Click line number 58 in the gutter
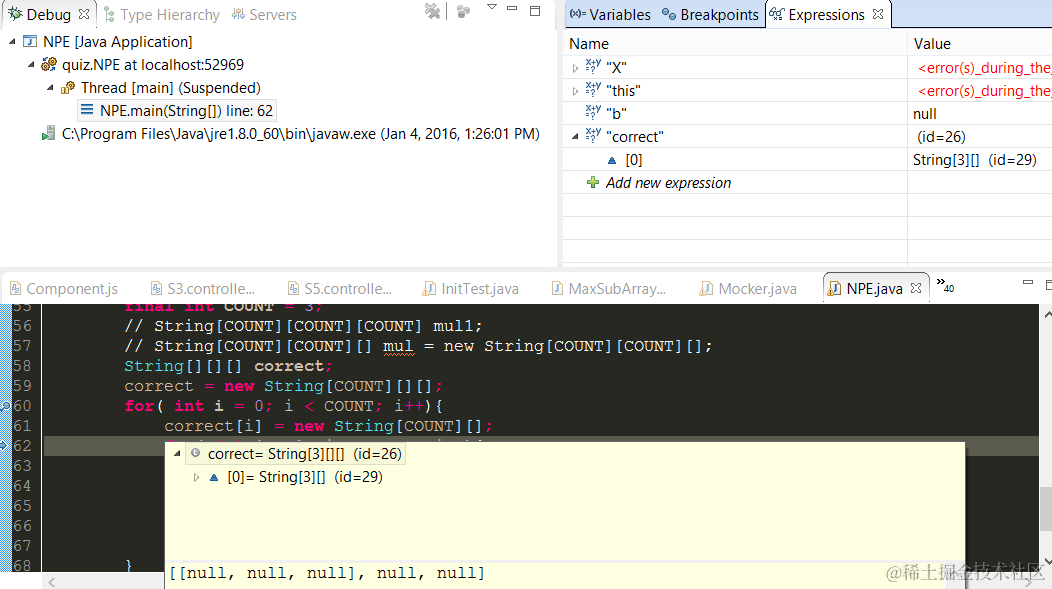The width and height of the screenshot is (1052, 589). pyautogui.click(x=22, y=366)
